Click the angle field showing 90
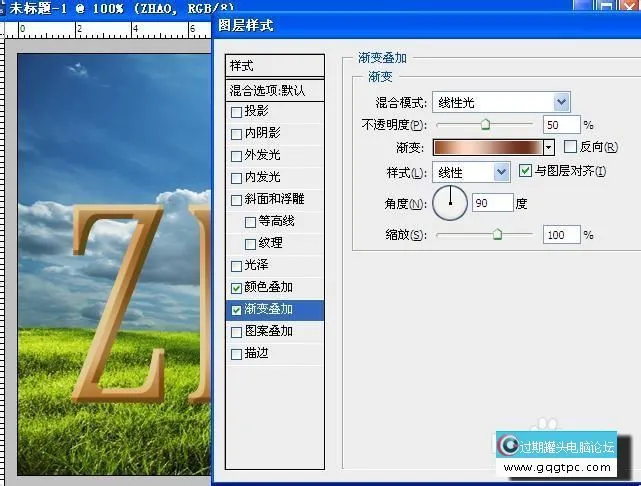This screenshot has height=486, width=641. coord(493,203)
